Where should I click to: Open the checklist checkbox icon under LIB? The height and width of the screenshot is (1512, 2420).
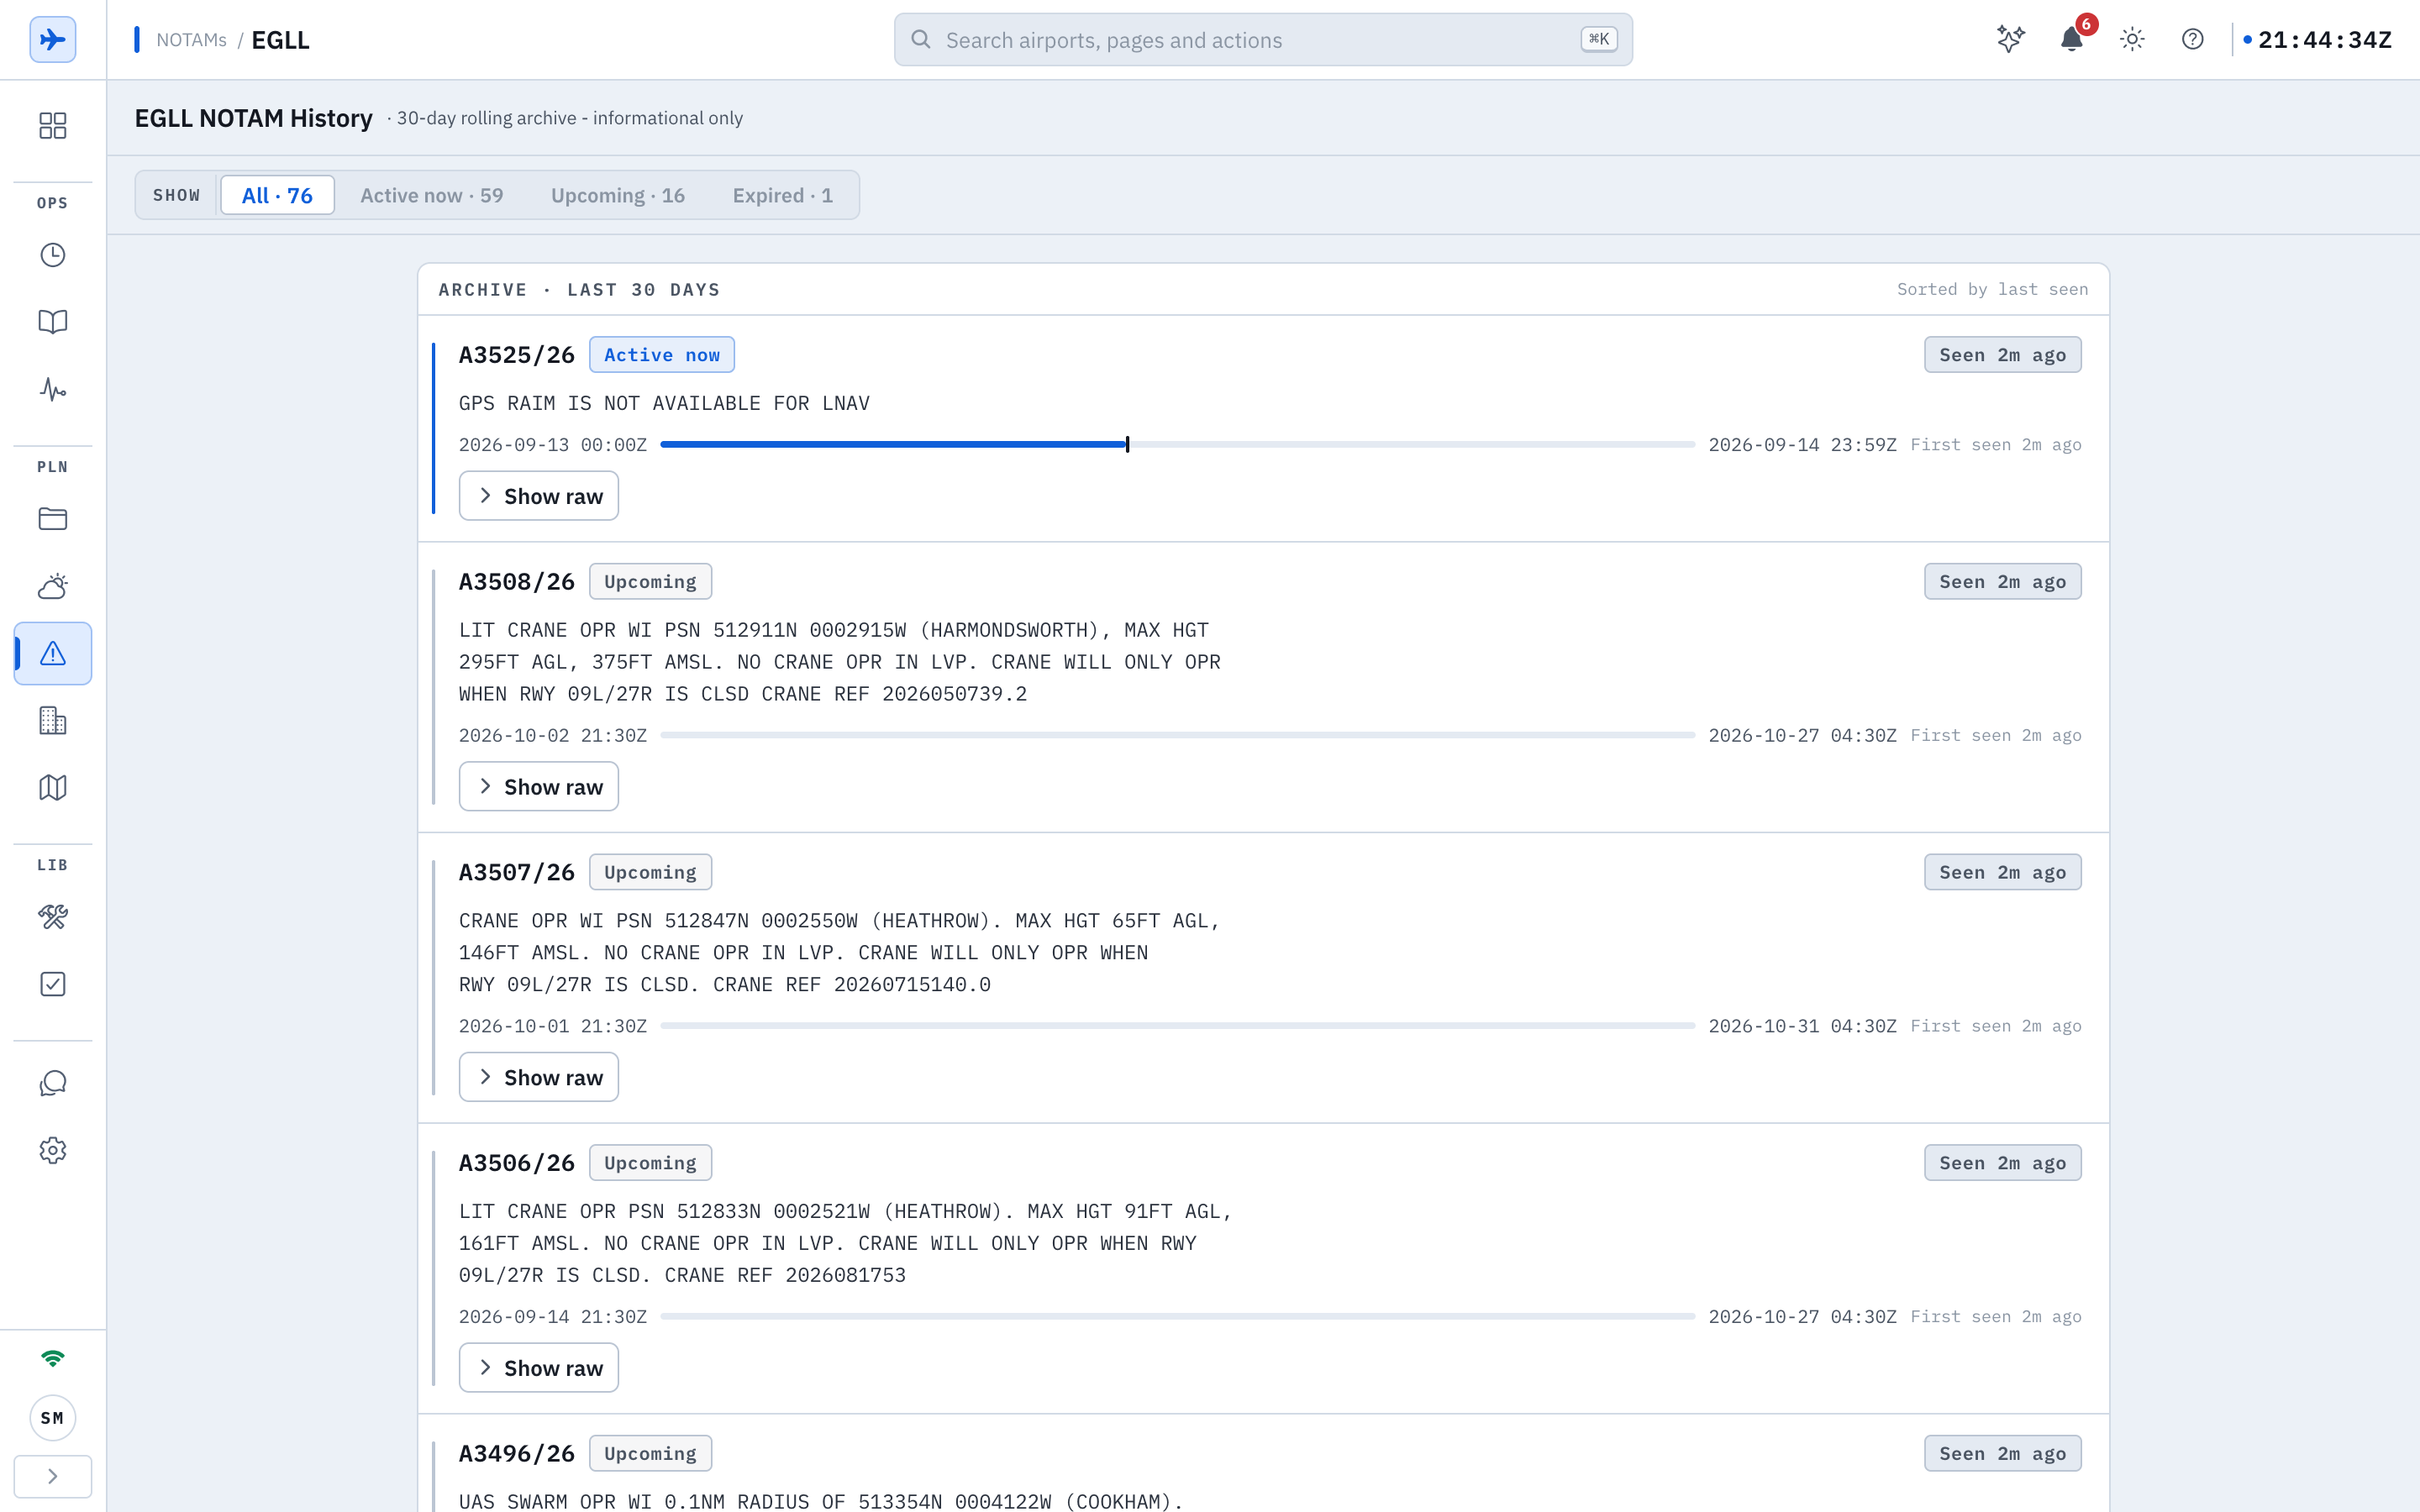pos(53,984)
